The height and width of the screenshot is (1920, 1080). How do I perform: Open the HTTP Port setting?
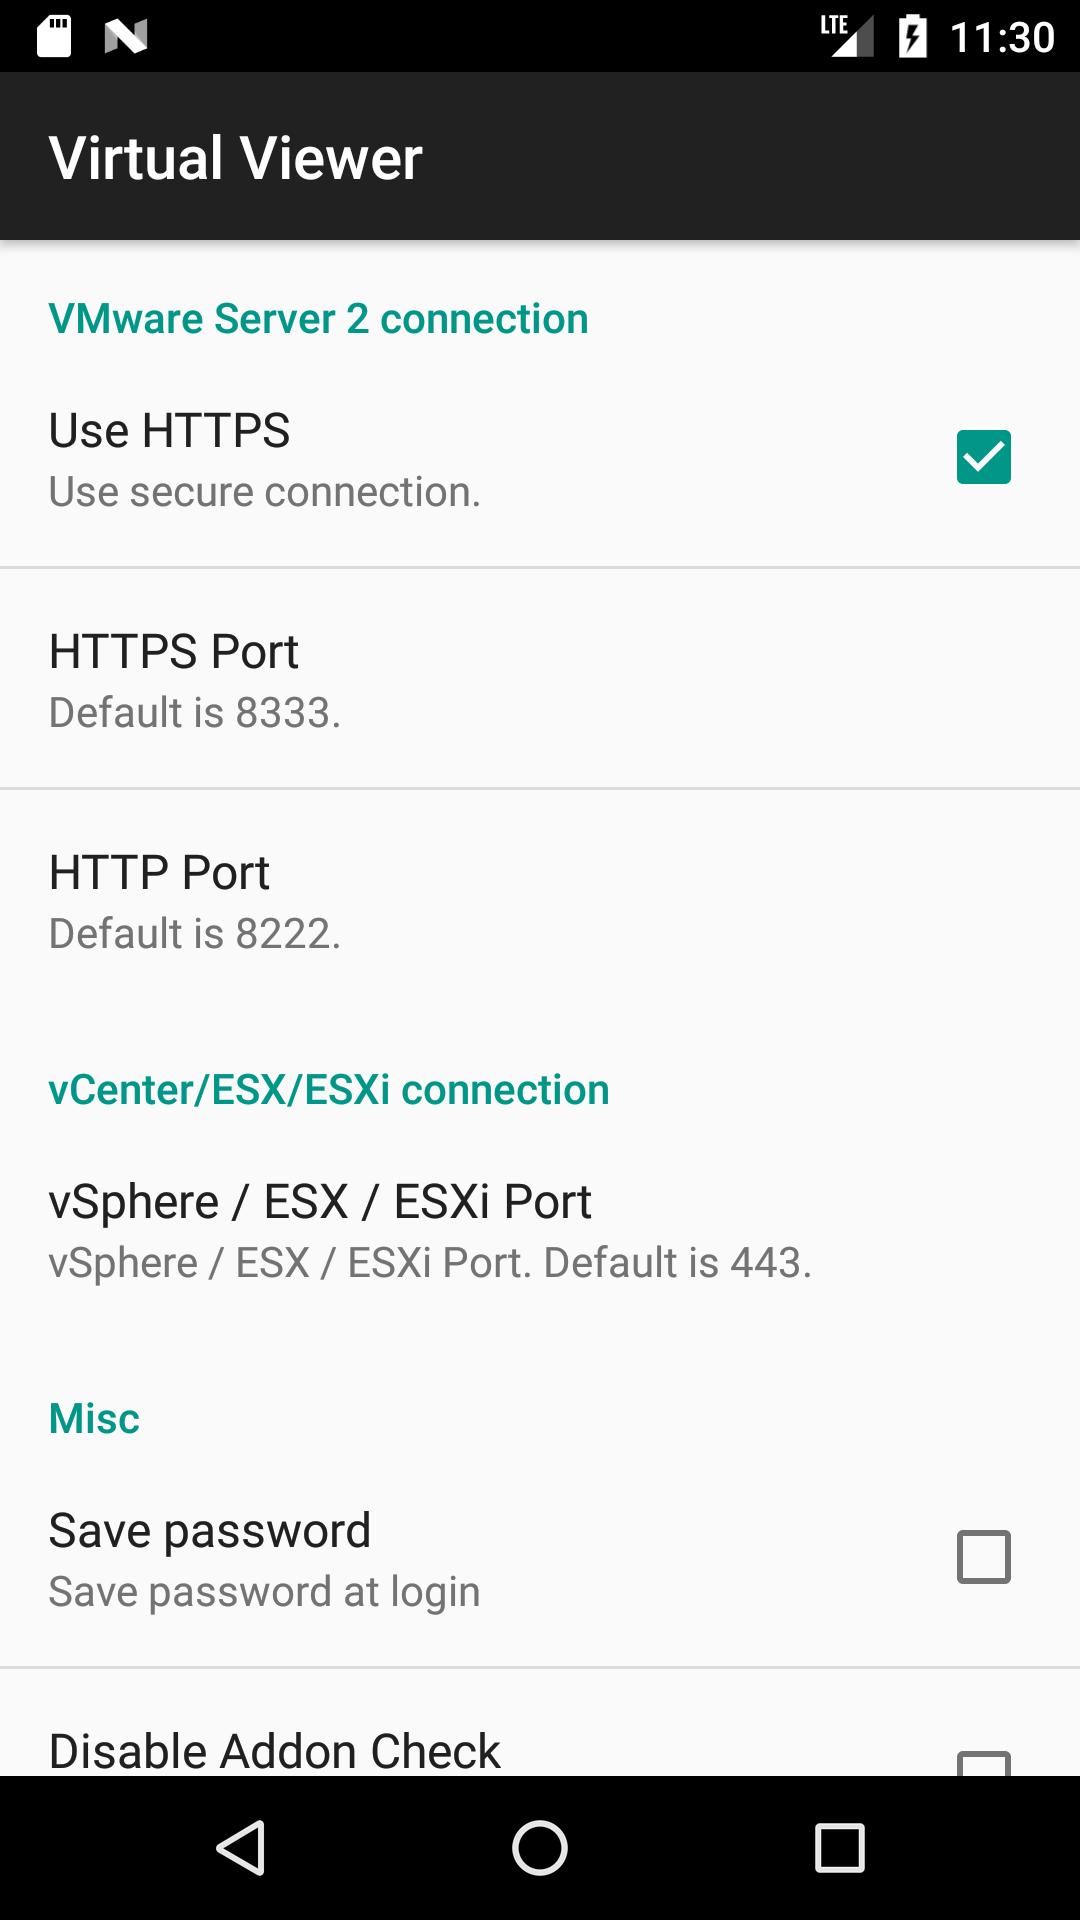(x=540, y=901)
